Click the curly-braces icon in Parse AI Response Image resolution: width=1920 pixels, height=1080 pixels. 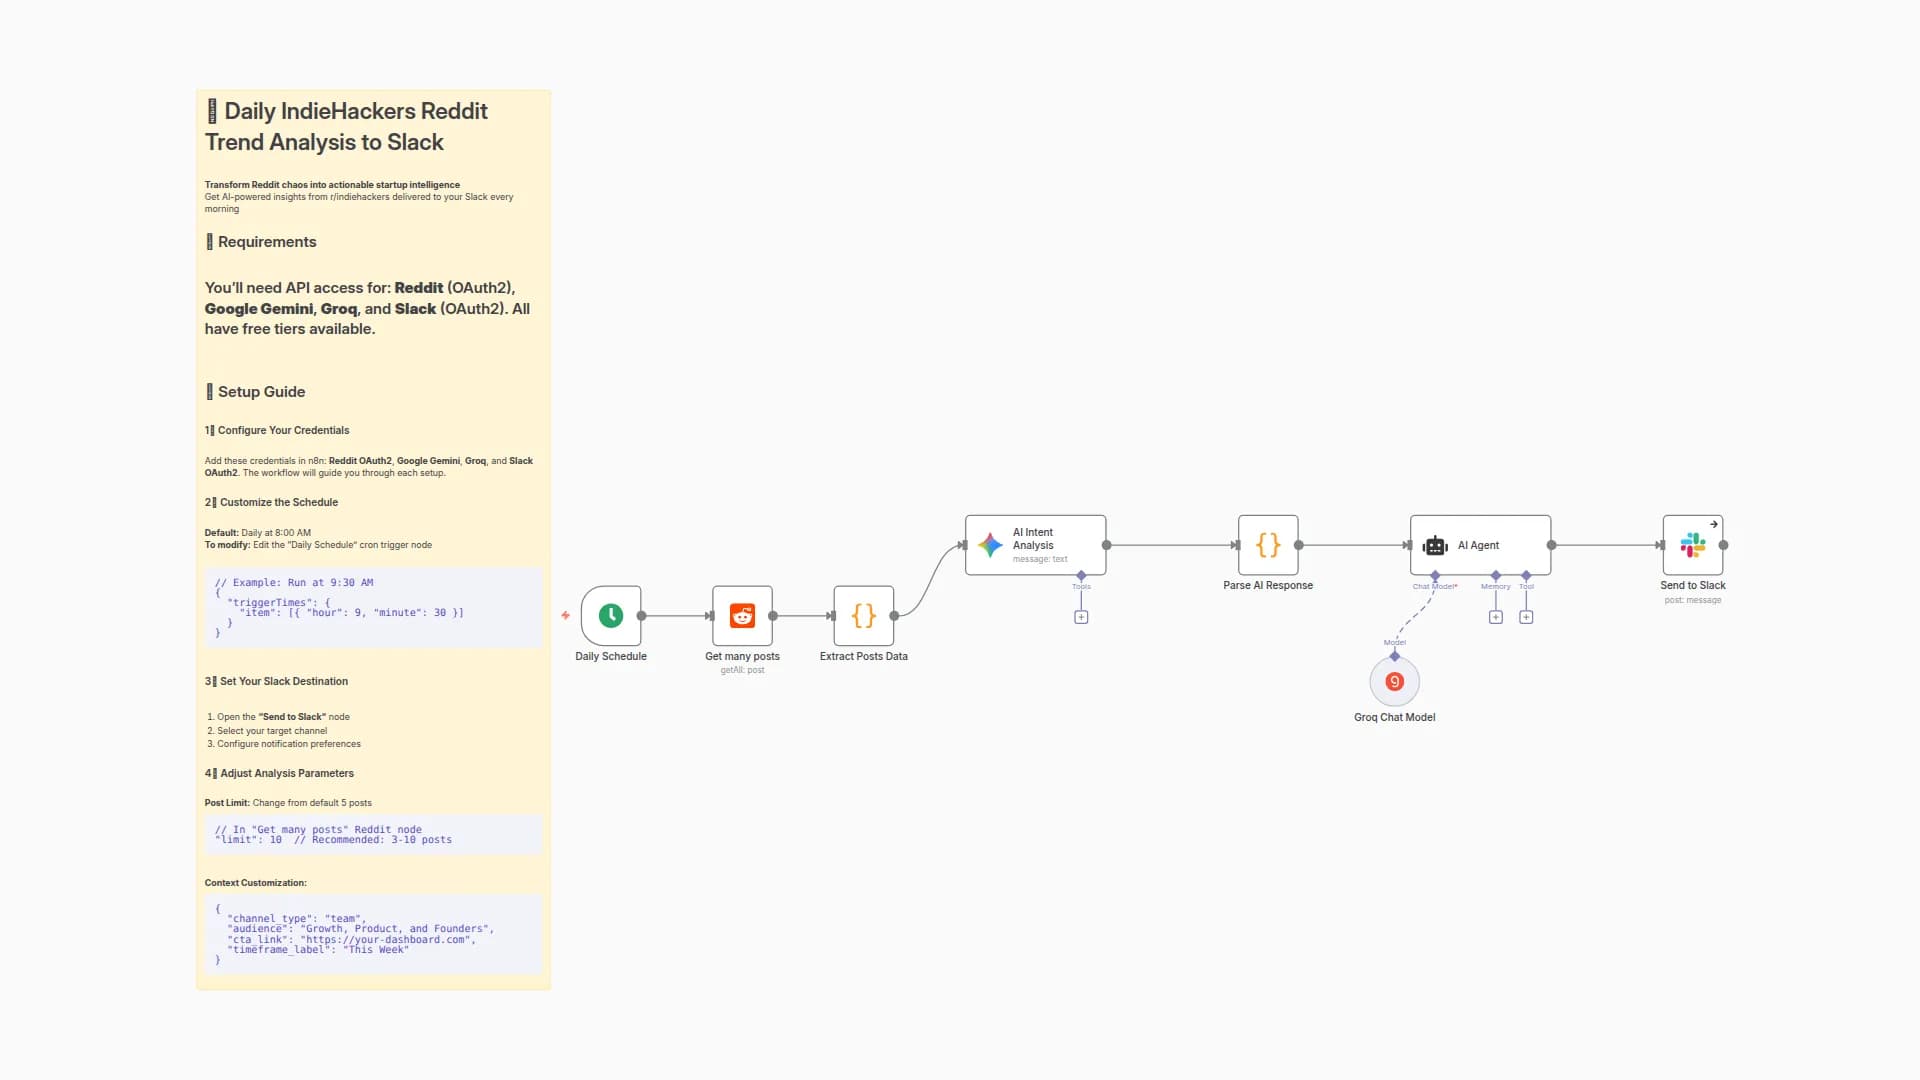[1268, 545]
